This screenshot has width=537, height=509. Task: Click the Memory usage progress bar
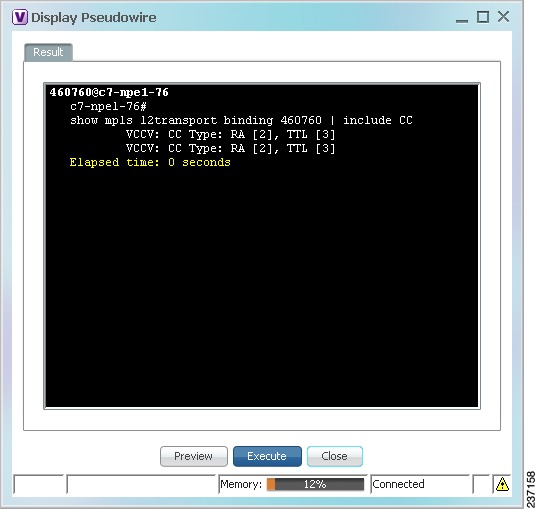(x=315, y=484)
